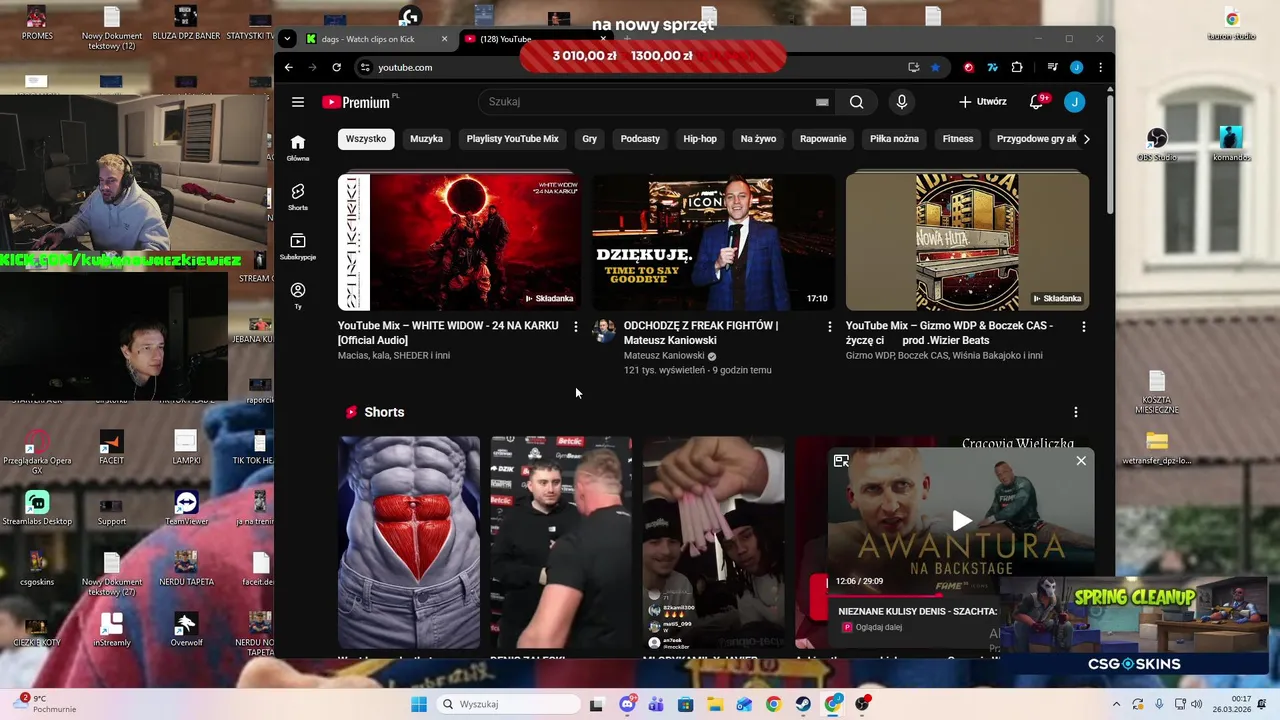Select the Wszystko filter chip
Screen dimensions: 1280x720
pyautogui.click(x=366, y=139)
